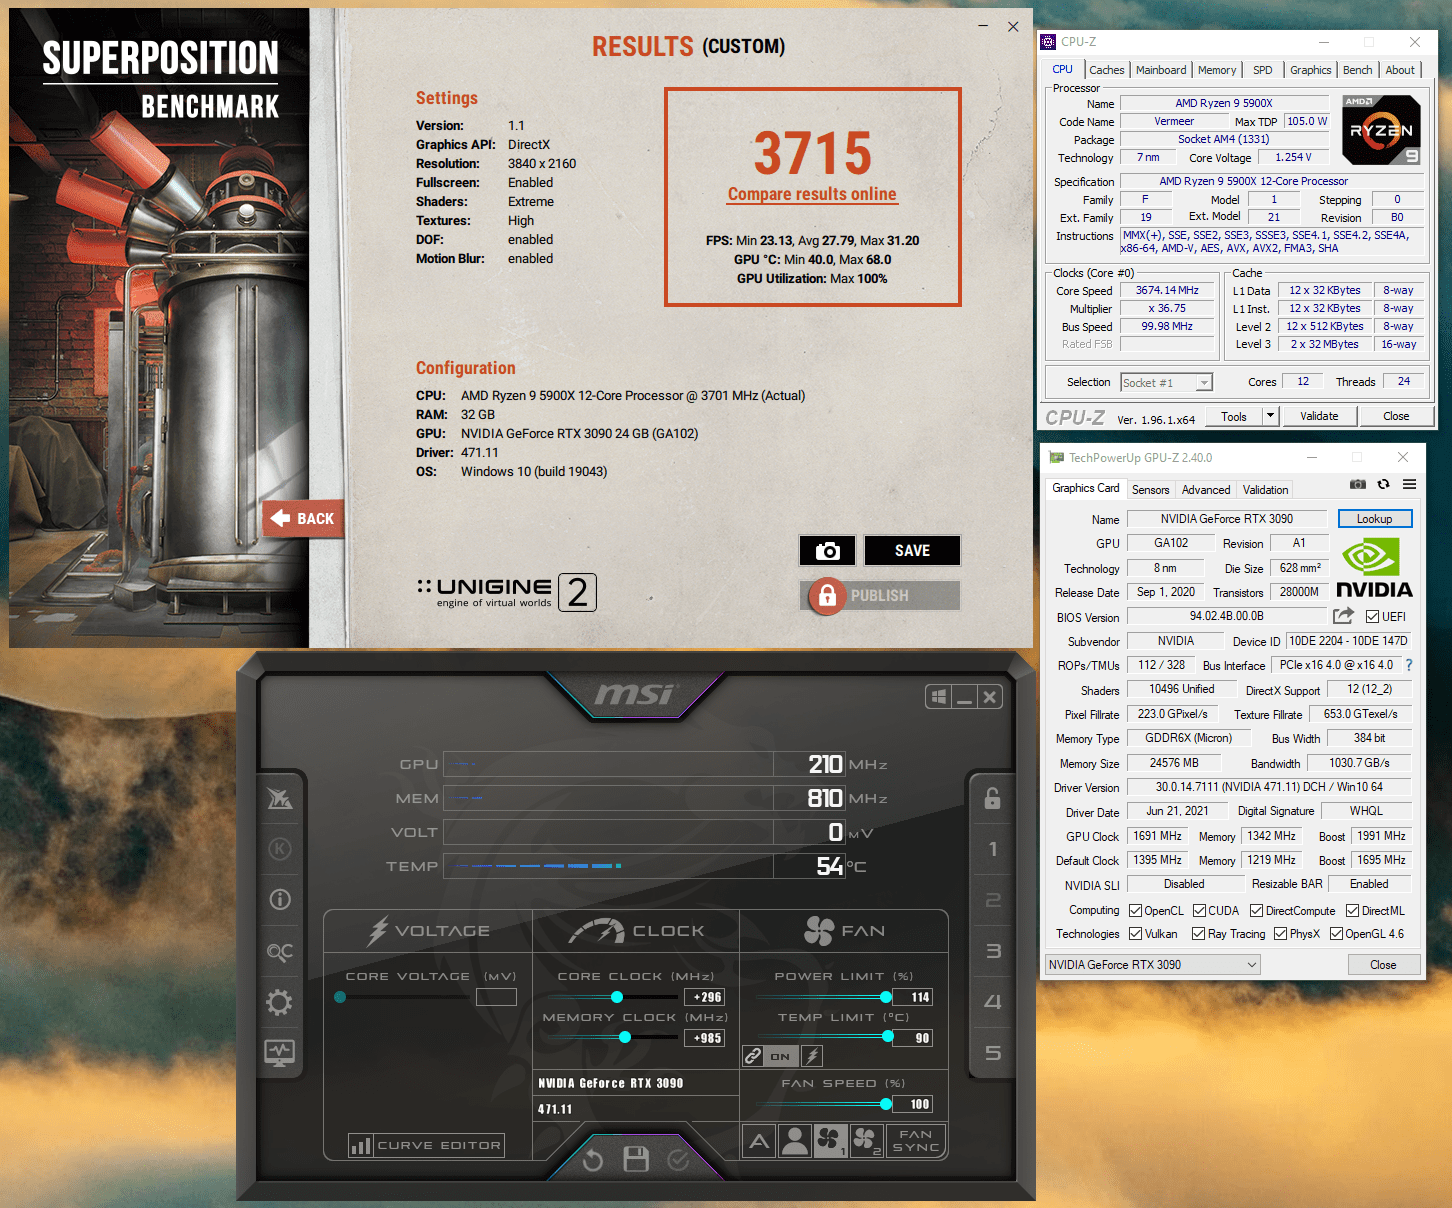Switch to Advanced tab in GPU-Z

pyautogui.click(x=1206, y=490)
